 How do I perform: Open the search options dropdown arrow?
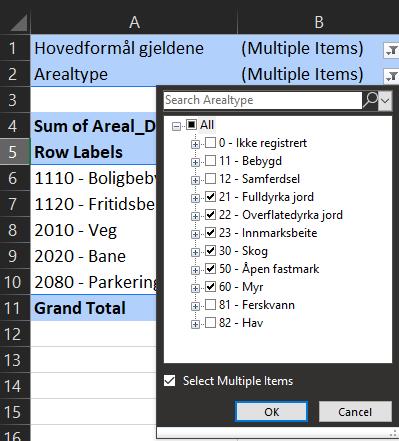point(385,100)
